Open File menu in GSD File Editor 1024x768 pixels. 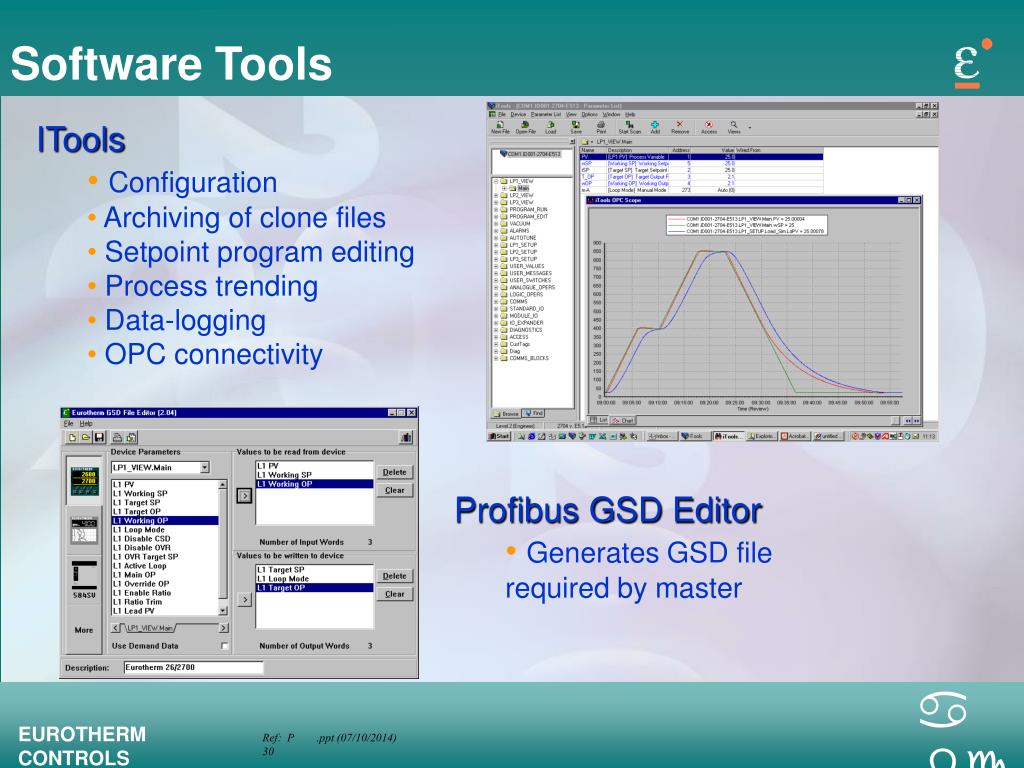(x=68, y=424)
